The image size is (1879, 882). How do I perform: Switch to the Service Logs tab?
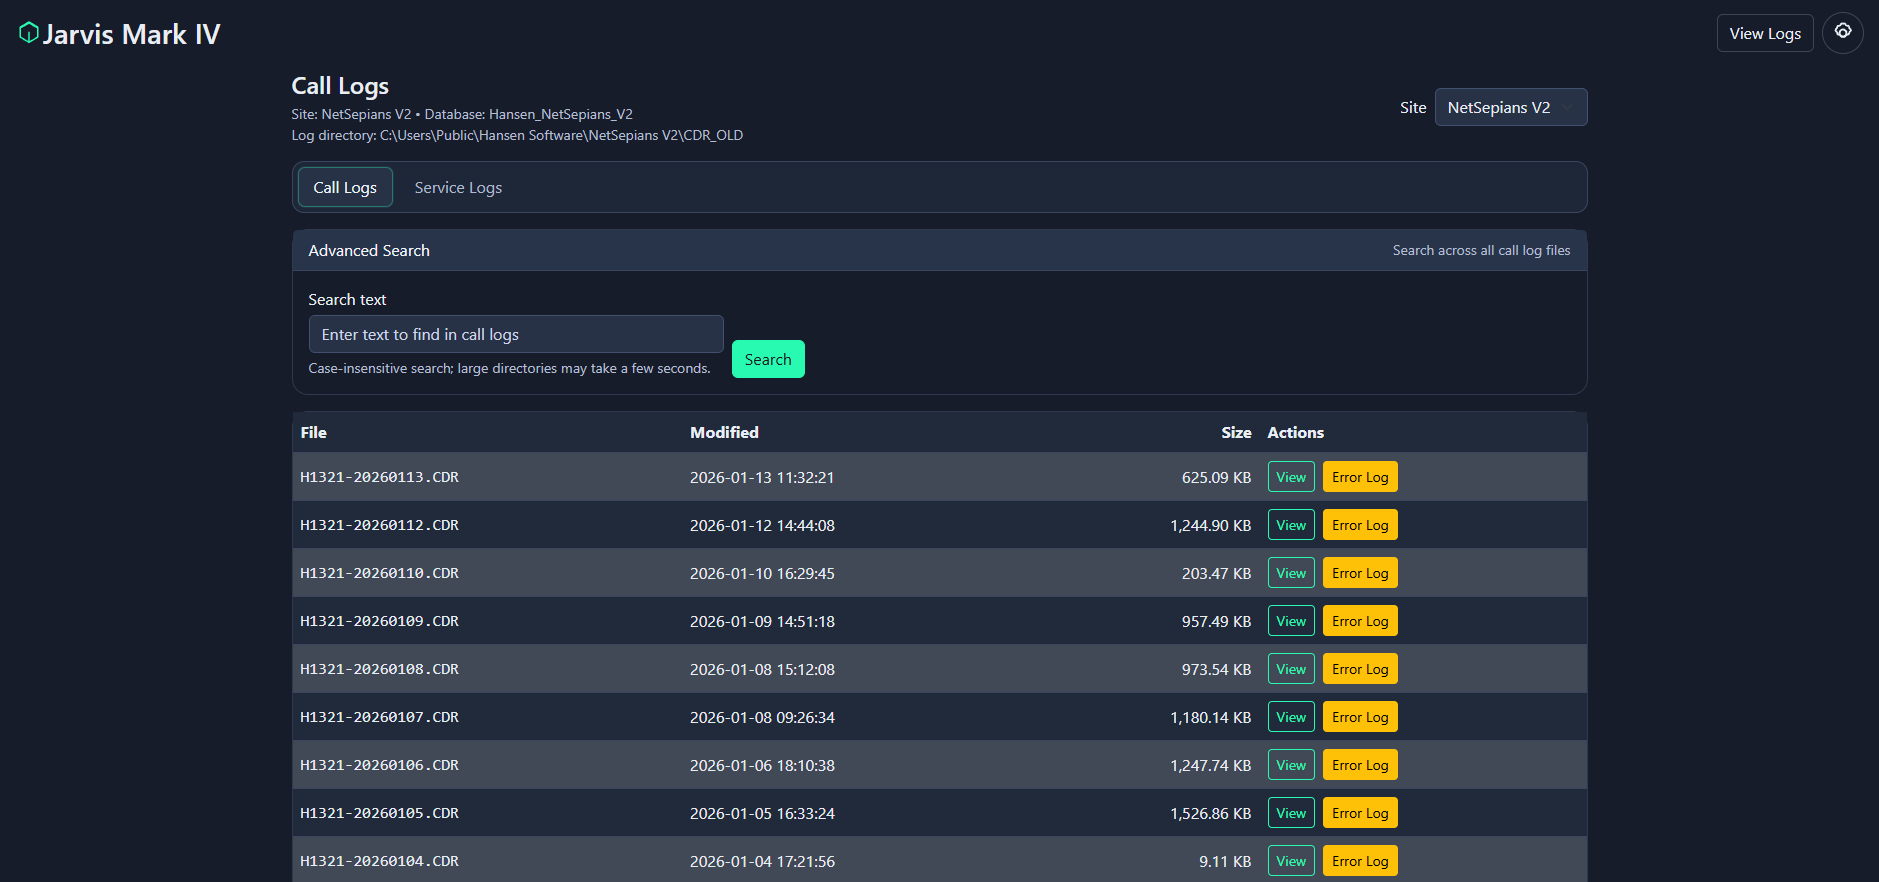click(x=458, y=188)
